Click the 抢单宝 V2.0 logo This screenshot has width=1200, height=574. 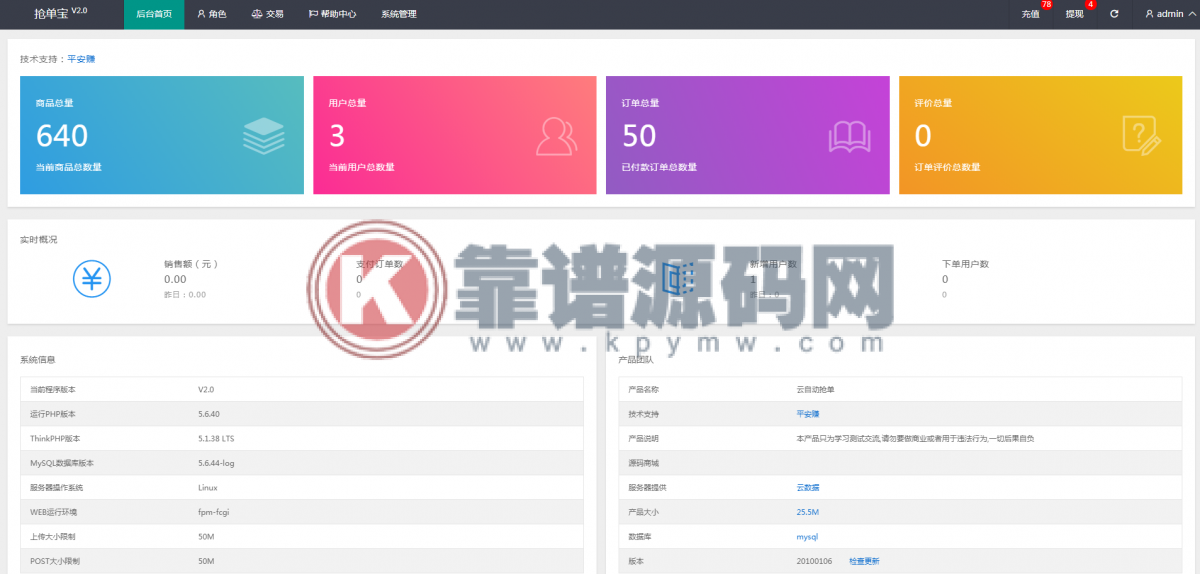tap(60, 13)
